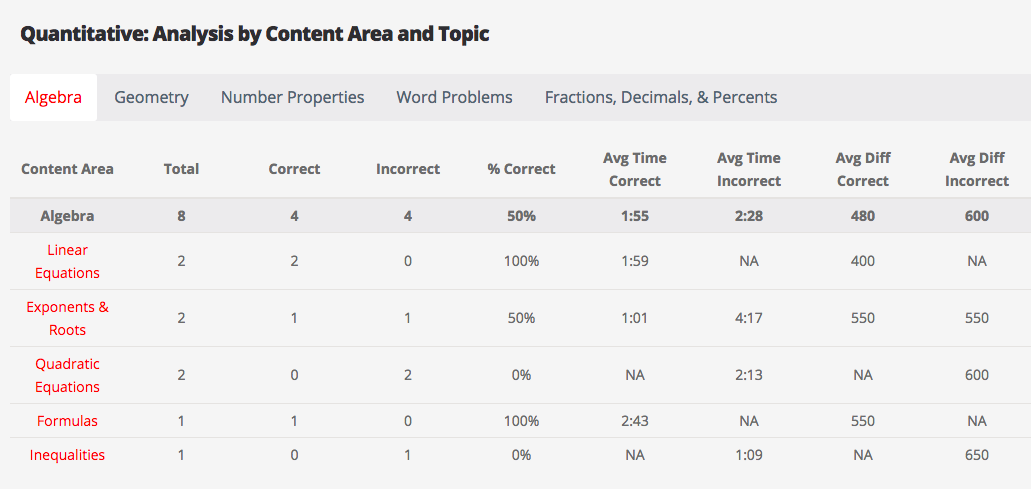Open the Quadratic Equations topic link

[x=67, y=375]
